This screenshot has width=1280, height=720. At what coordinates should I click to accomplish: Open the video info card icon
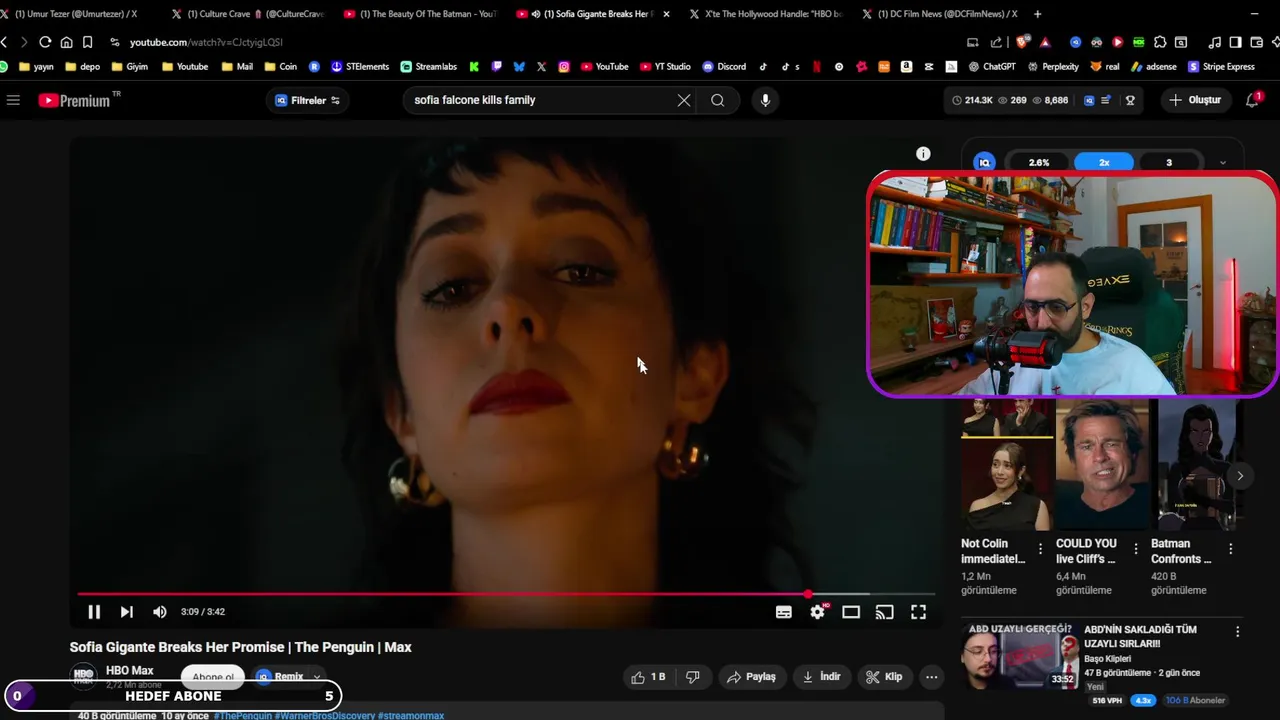tap(923, 154)
